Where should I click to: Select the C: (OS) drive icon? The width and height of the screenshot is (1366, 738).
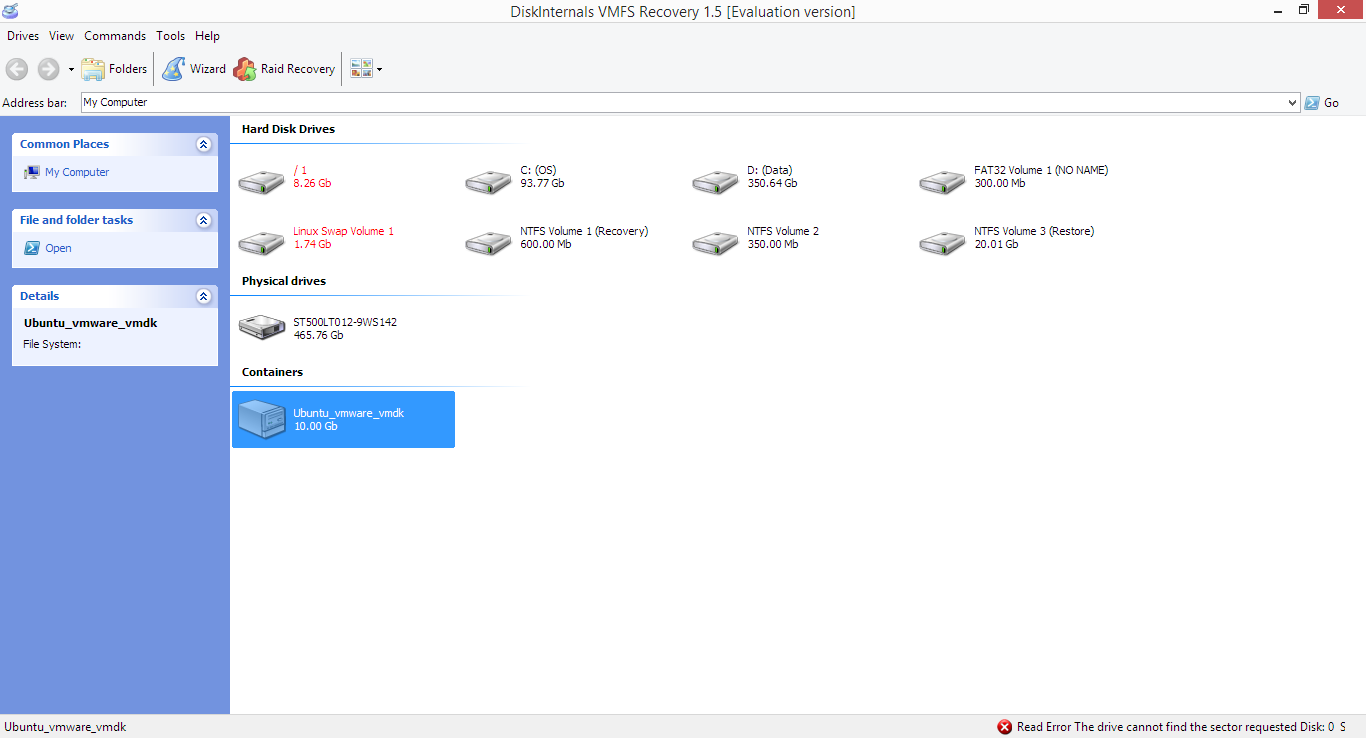[489, 182]
